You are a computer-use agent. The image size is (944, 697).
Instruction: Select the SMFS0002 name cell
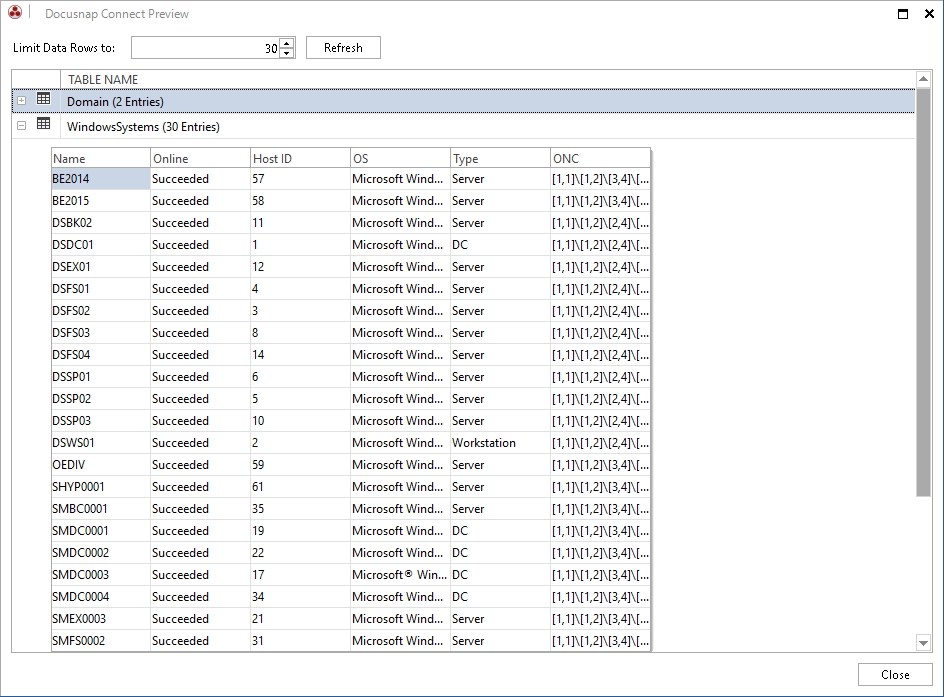tap(101, 640)
